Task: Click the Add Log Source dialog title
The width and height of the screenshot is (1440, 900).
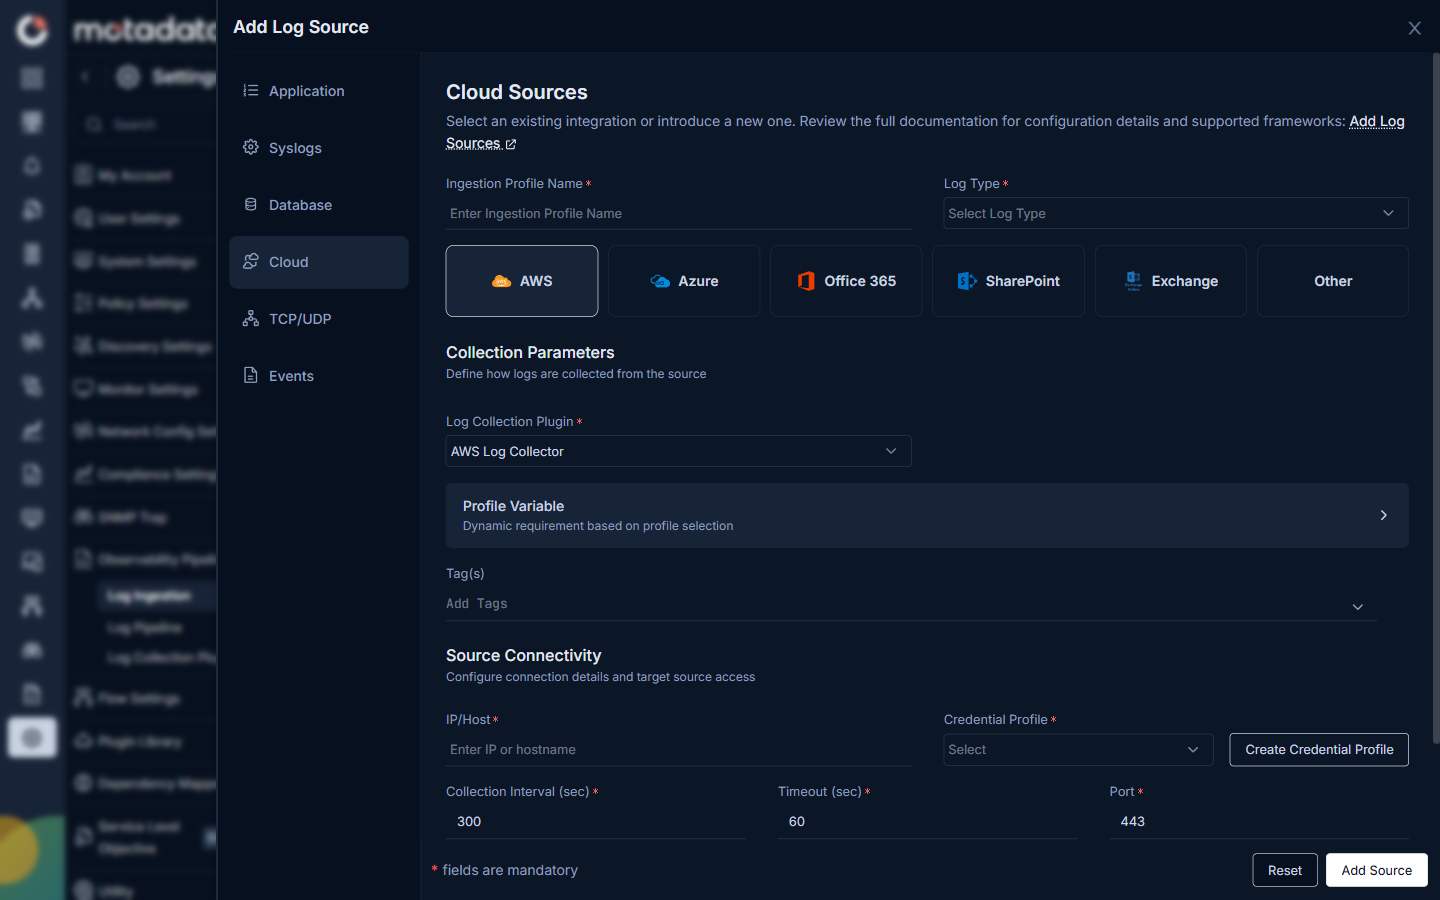Action: pyautogui.click(x=301, y=27)
